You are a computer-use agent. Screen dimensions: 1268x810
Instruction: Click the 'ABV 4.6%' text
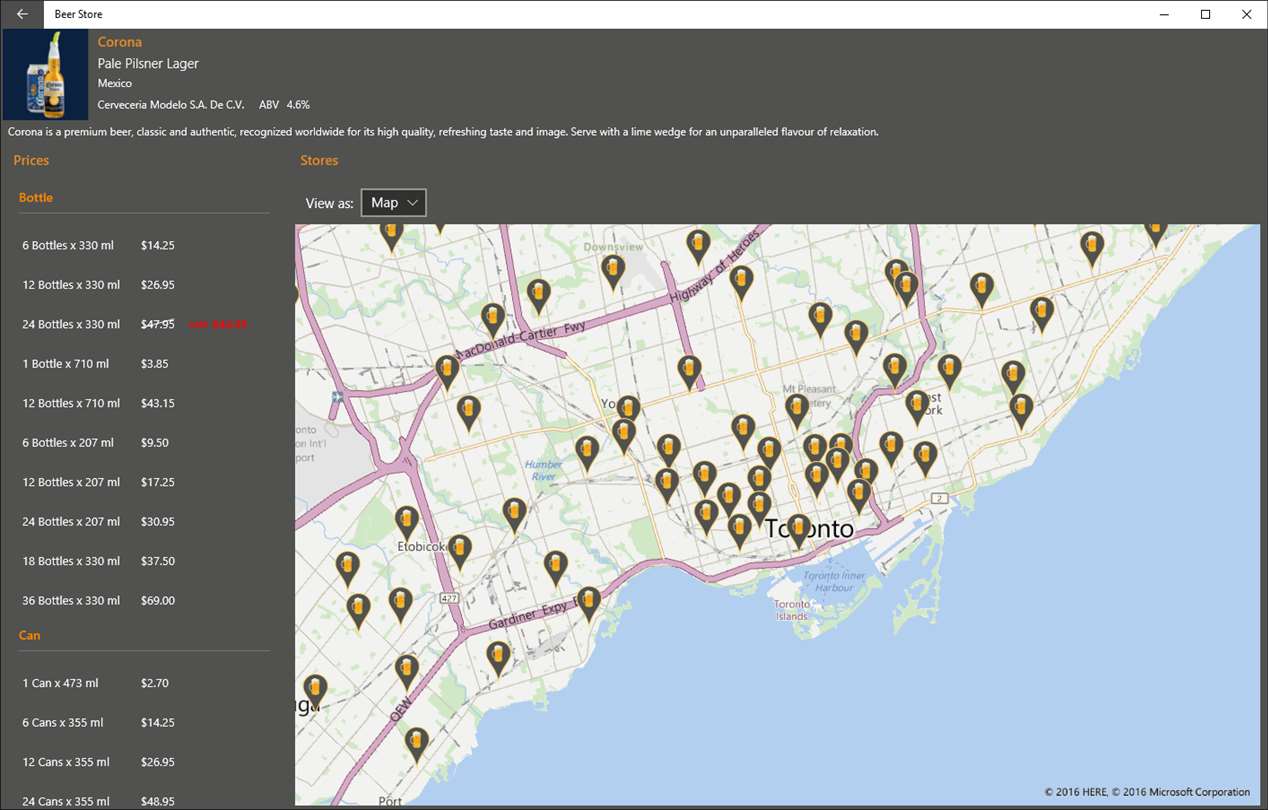[284, 104]
